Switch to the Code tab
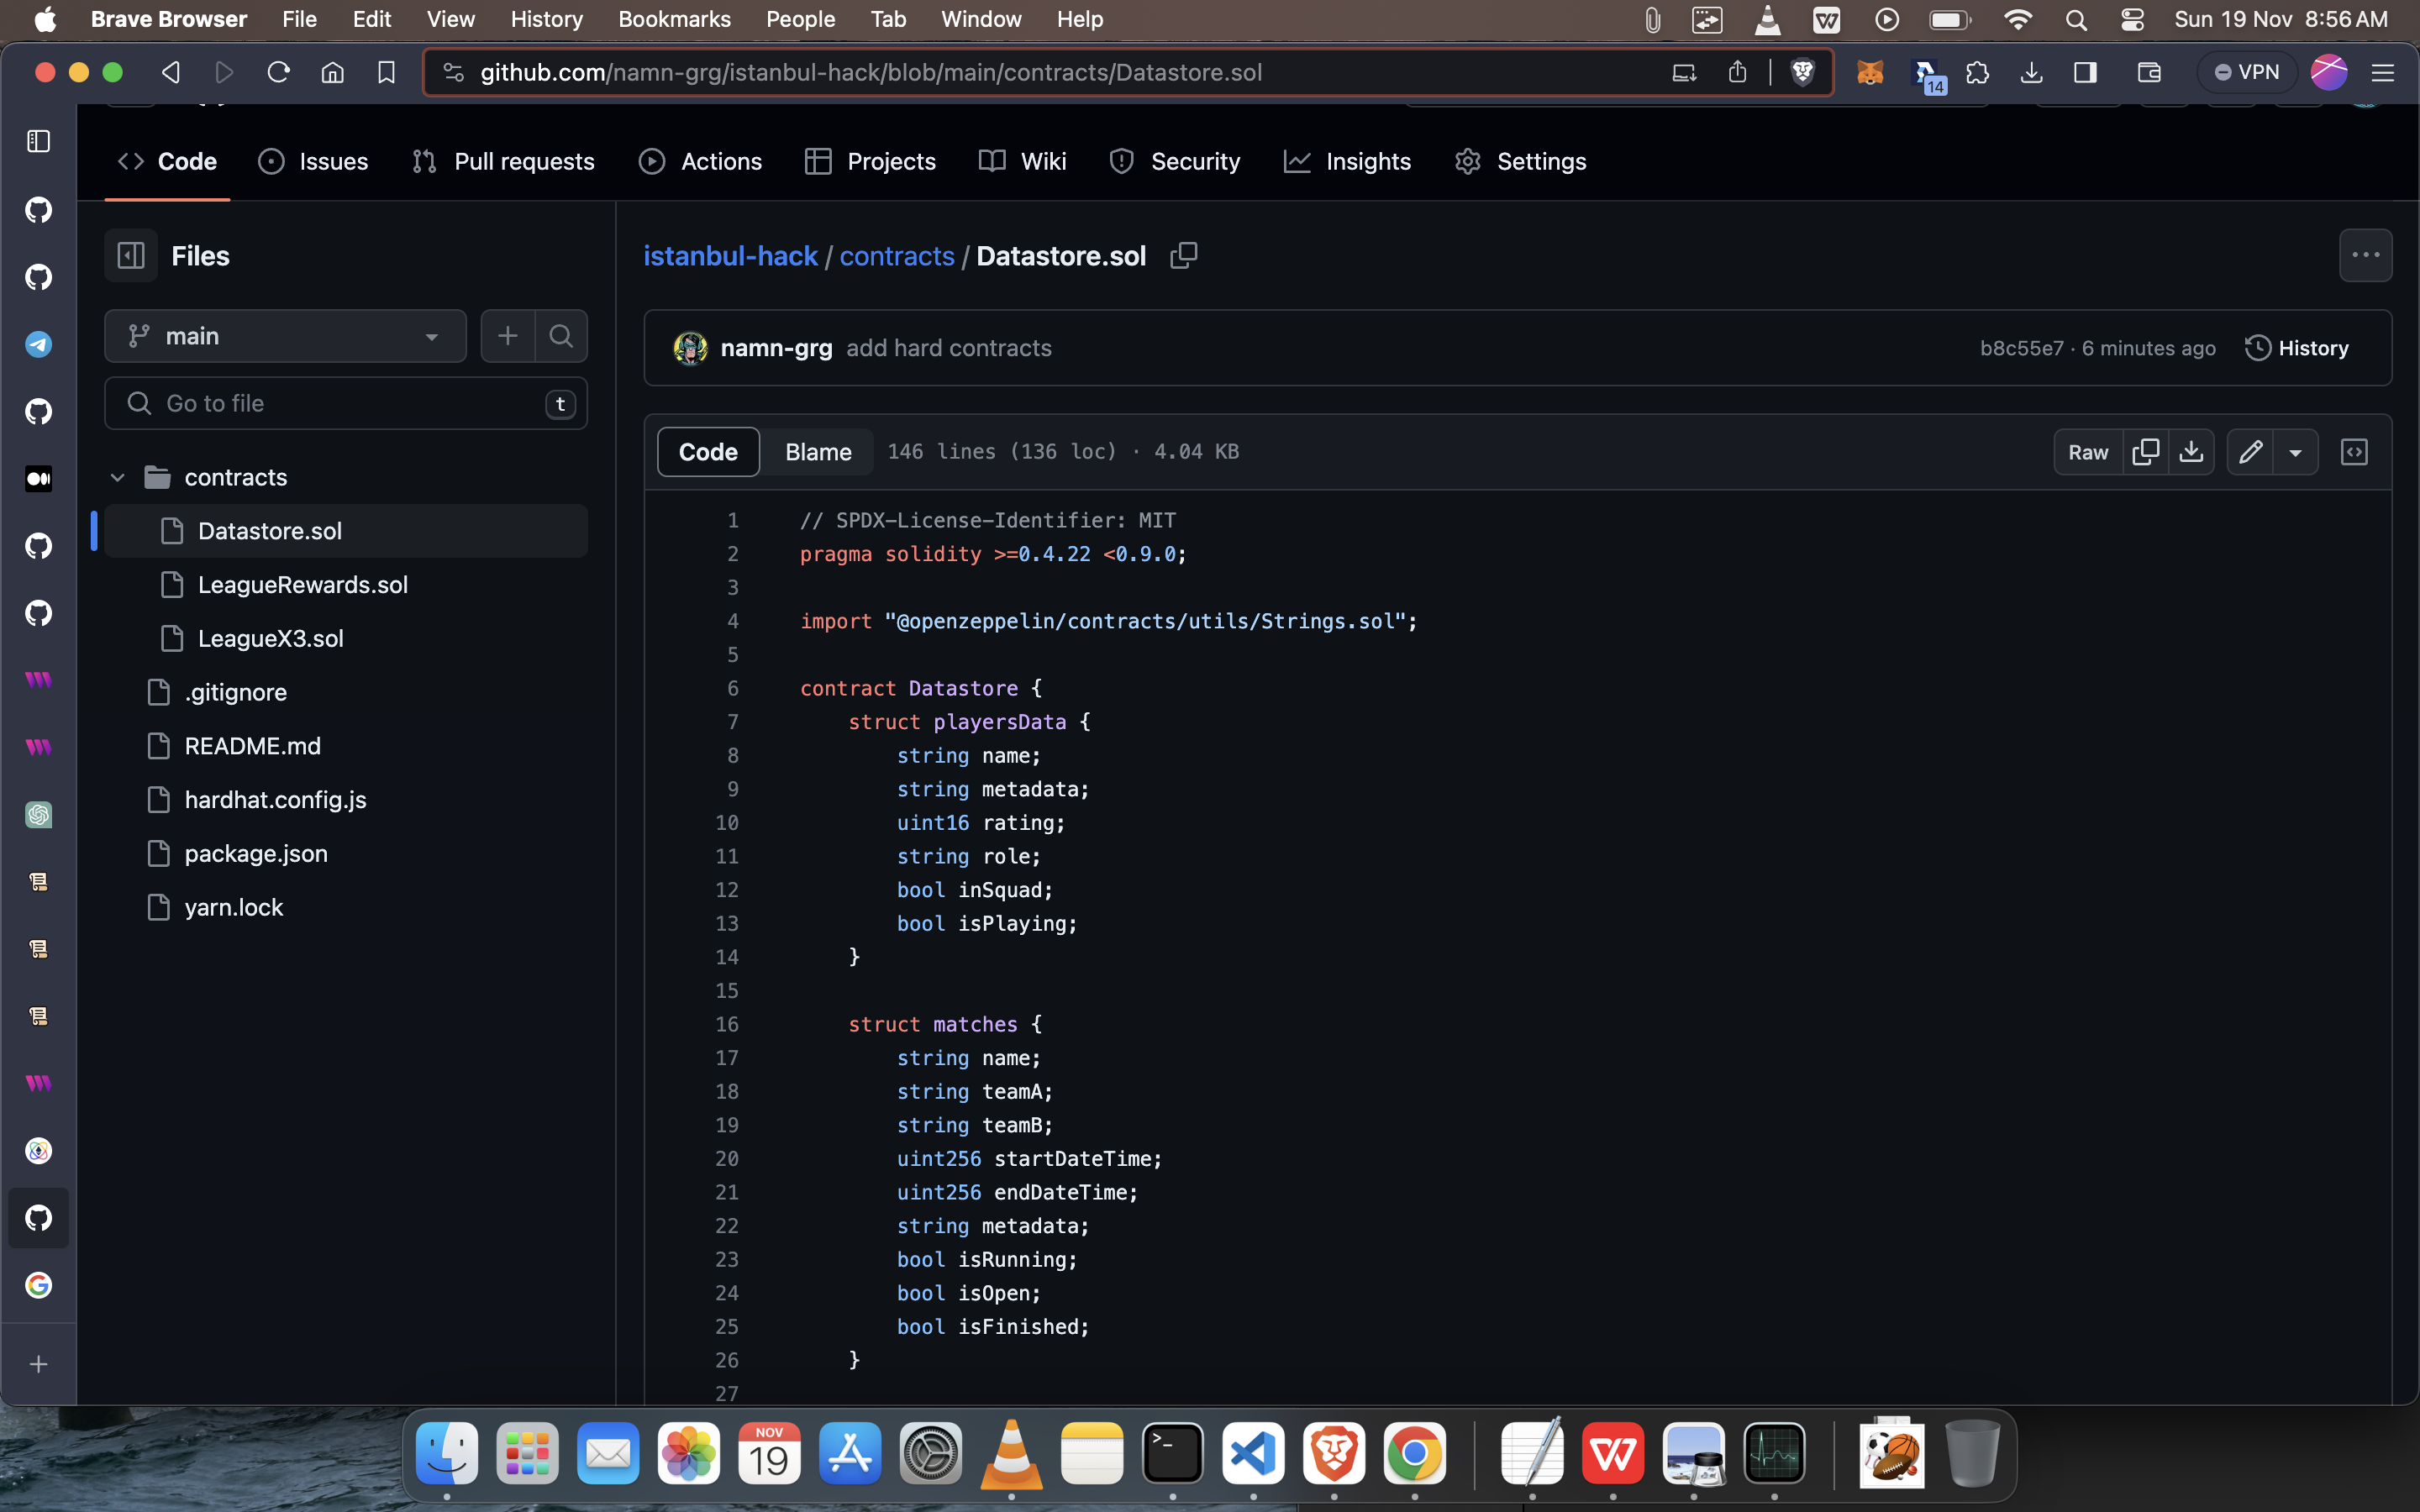This screenshot has height=1512, width=2420. (709, 451)
